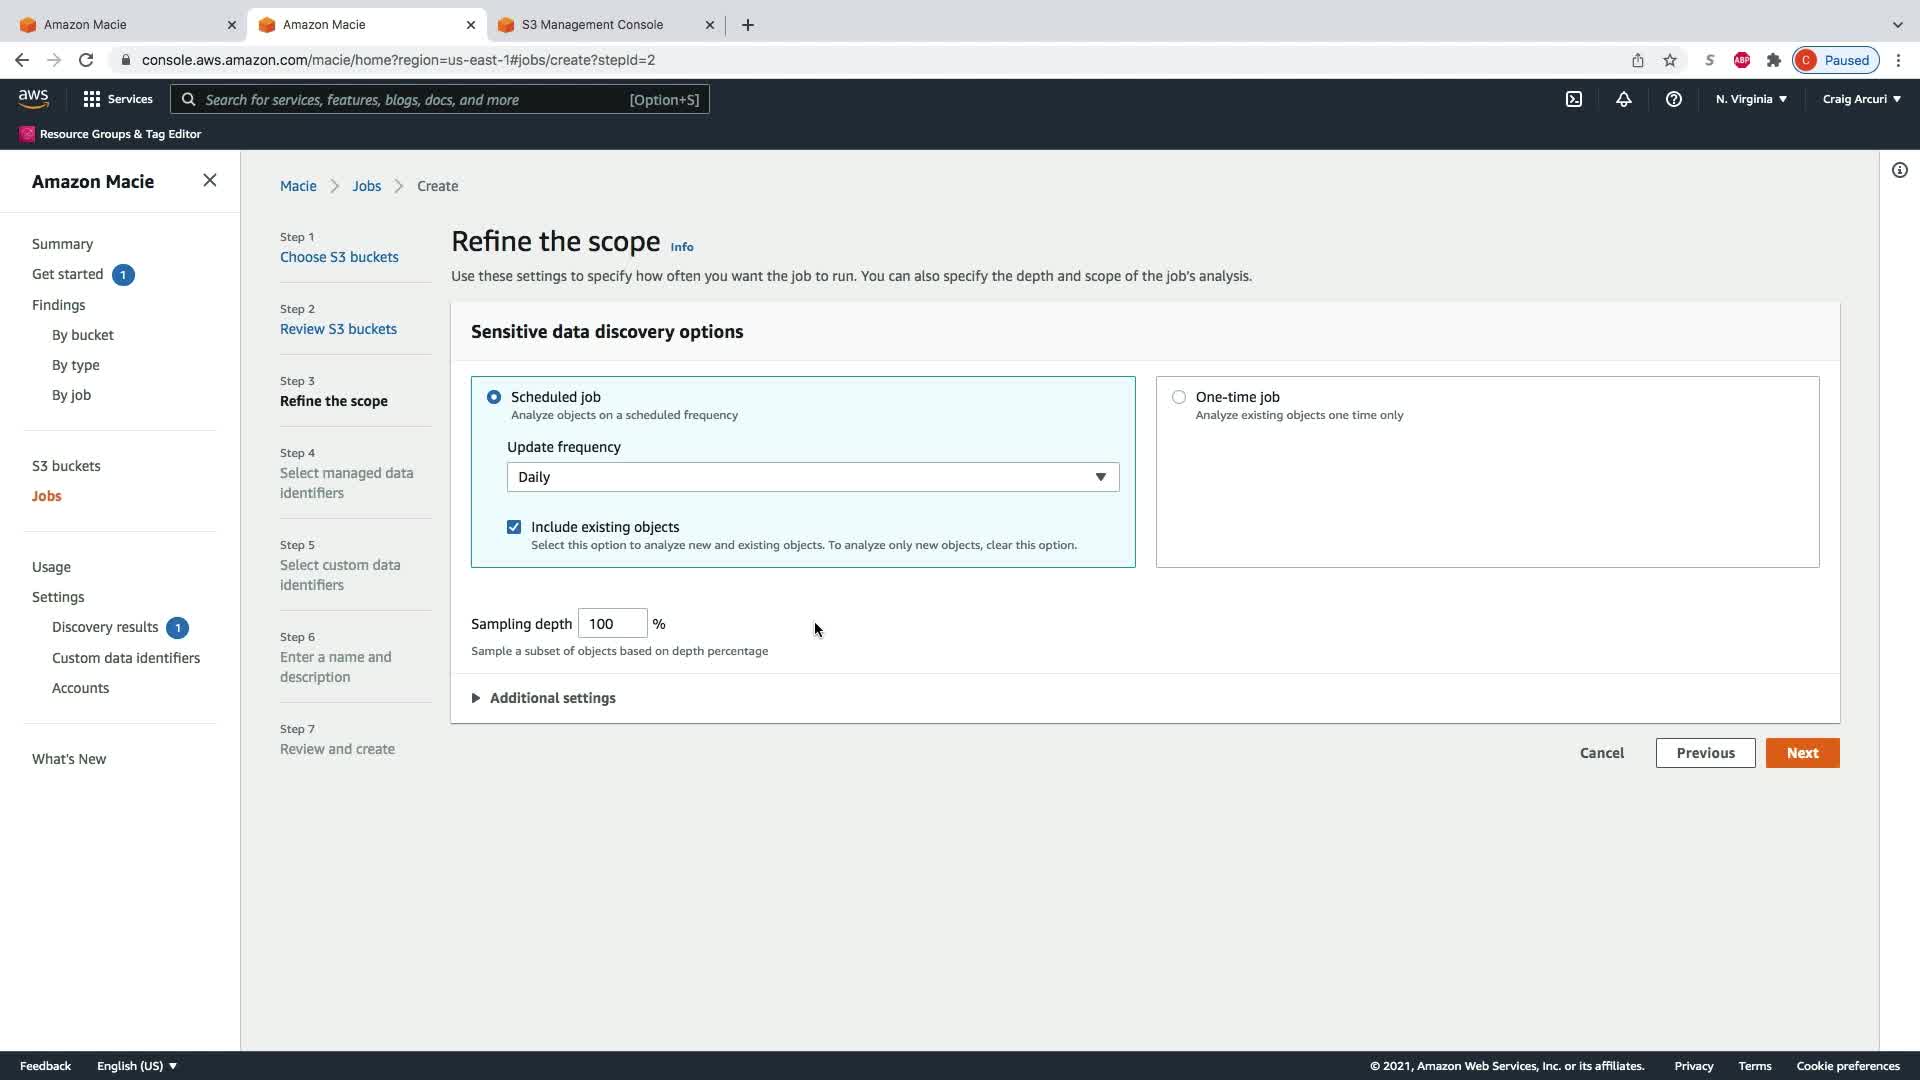Uncheck Include existing objects

coord(514,527)
